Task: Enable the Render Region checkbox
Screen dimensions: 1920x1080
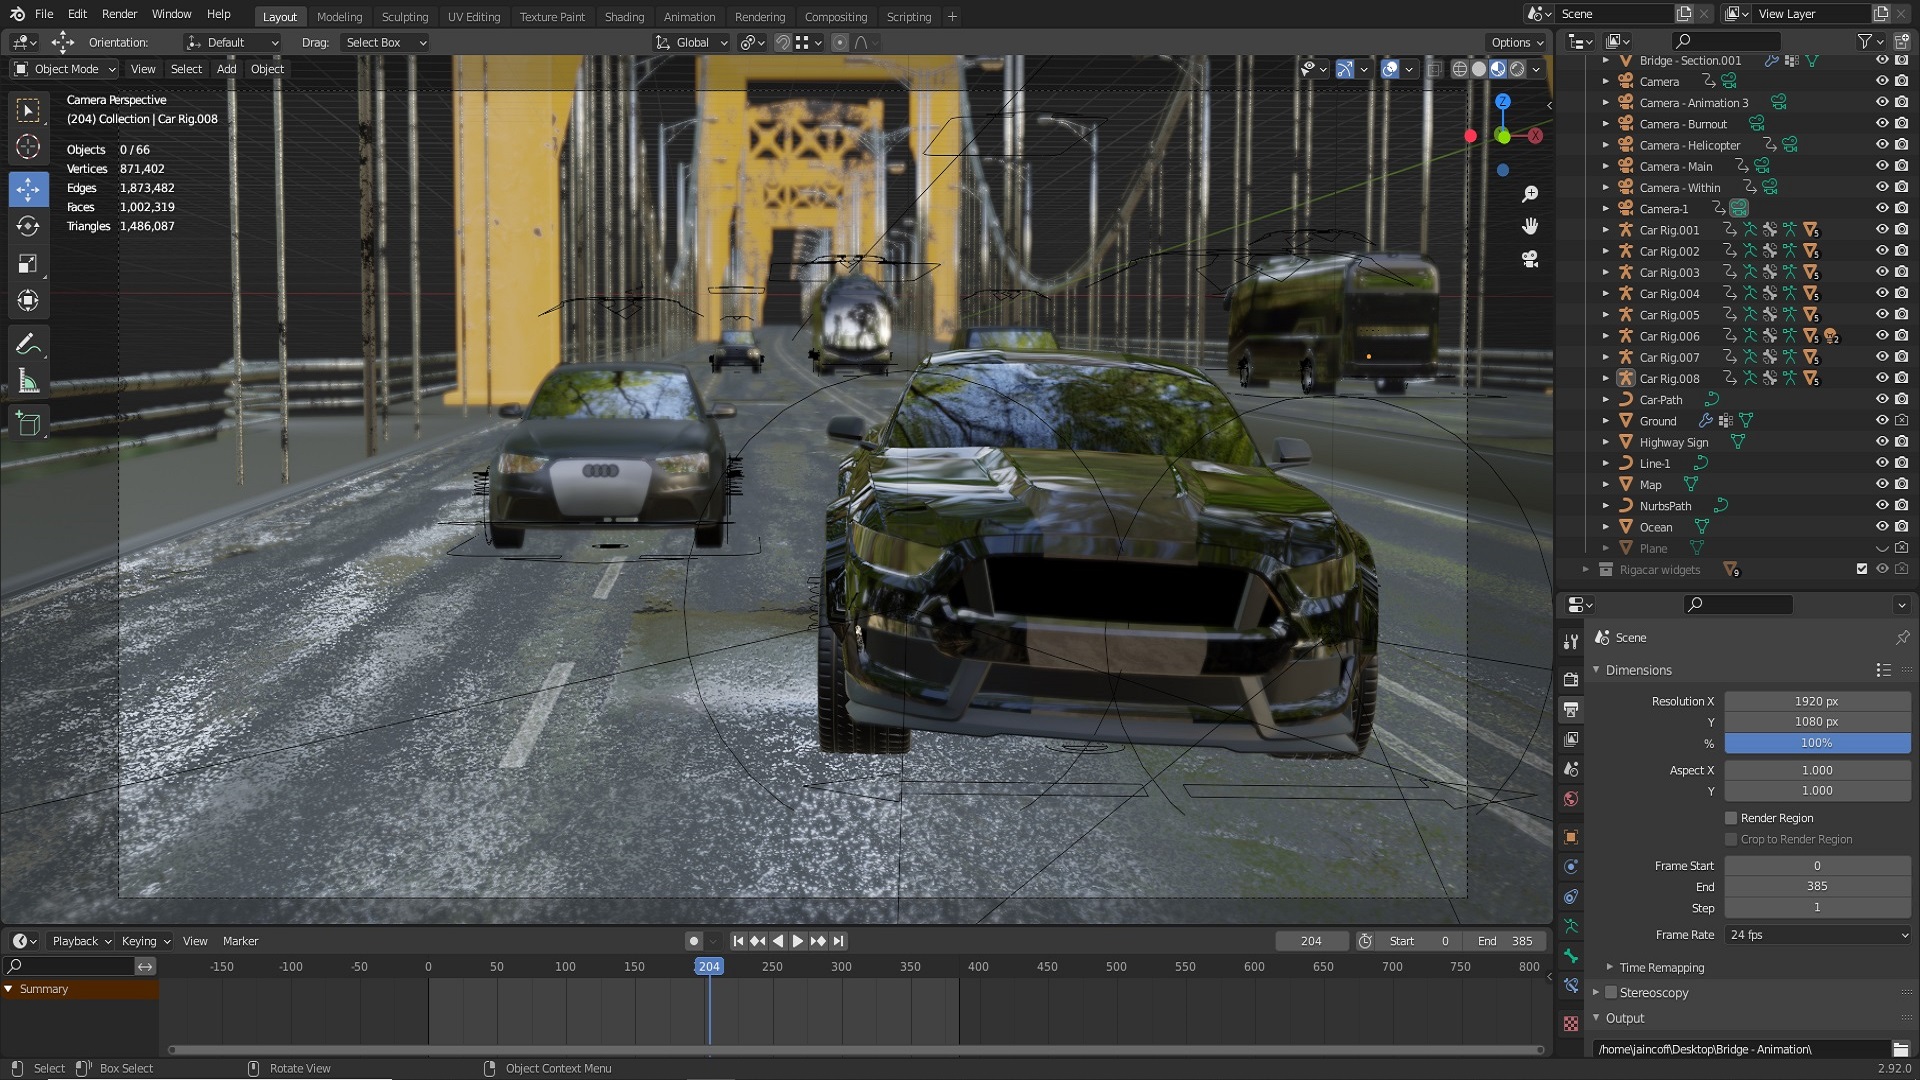Action: pos(1730,817)
